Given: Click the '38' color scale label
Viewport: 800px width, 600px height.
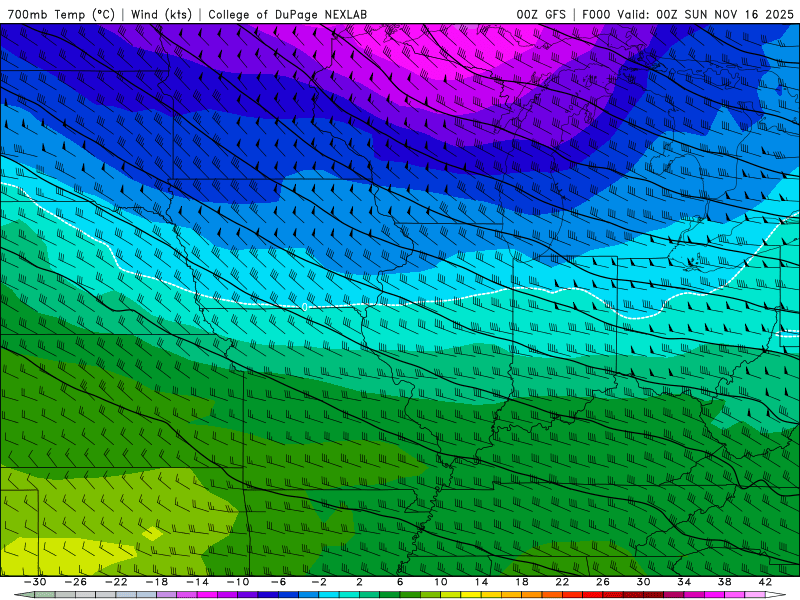Looking at the screenshot, I should point(724,582).
